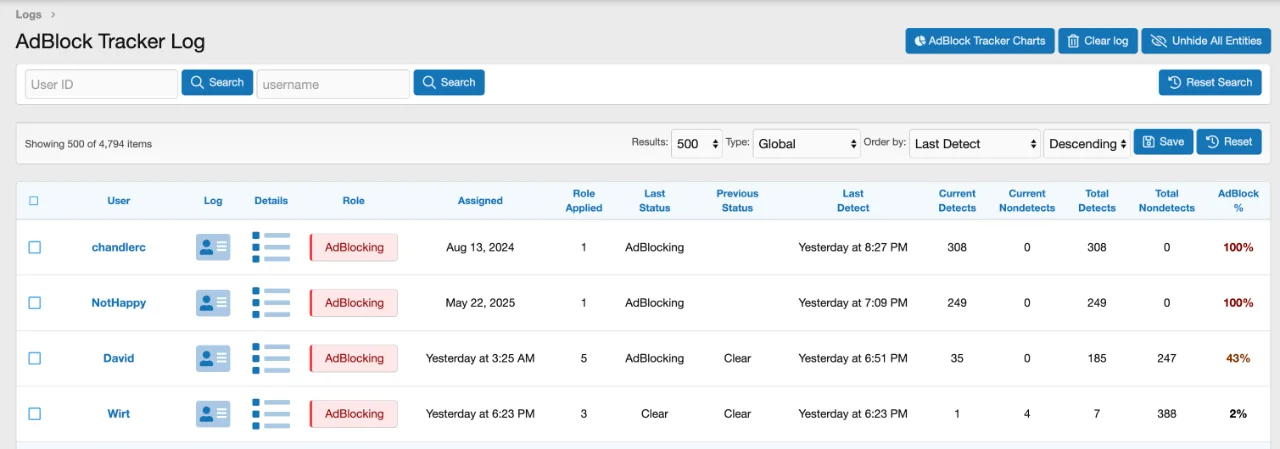Click 'Yesterday at 3:25 AM' assigned cell
Viewport: 1280px width, 449px height.
[x=480, y=358]
